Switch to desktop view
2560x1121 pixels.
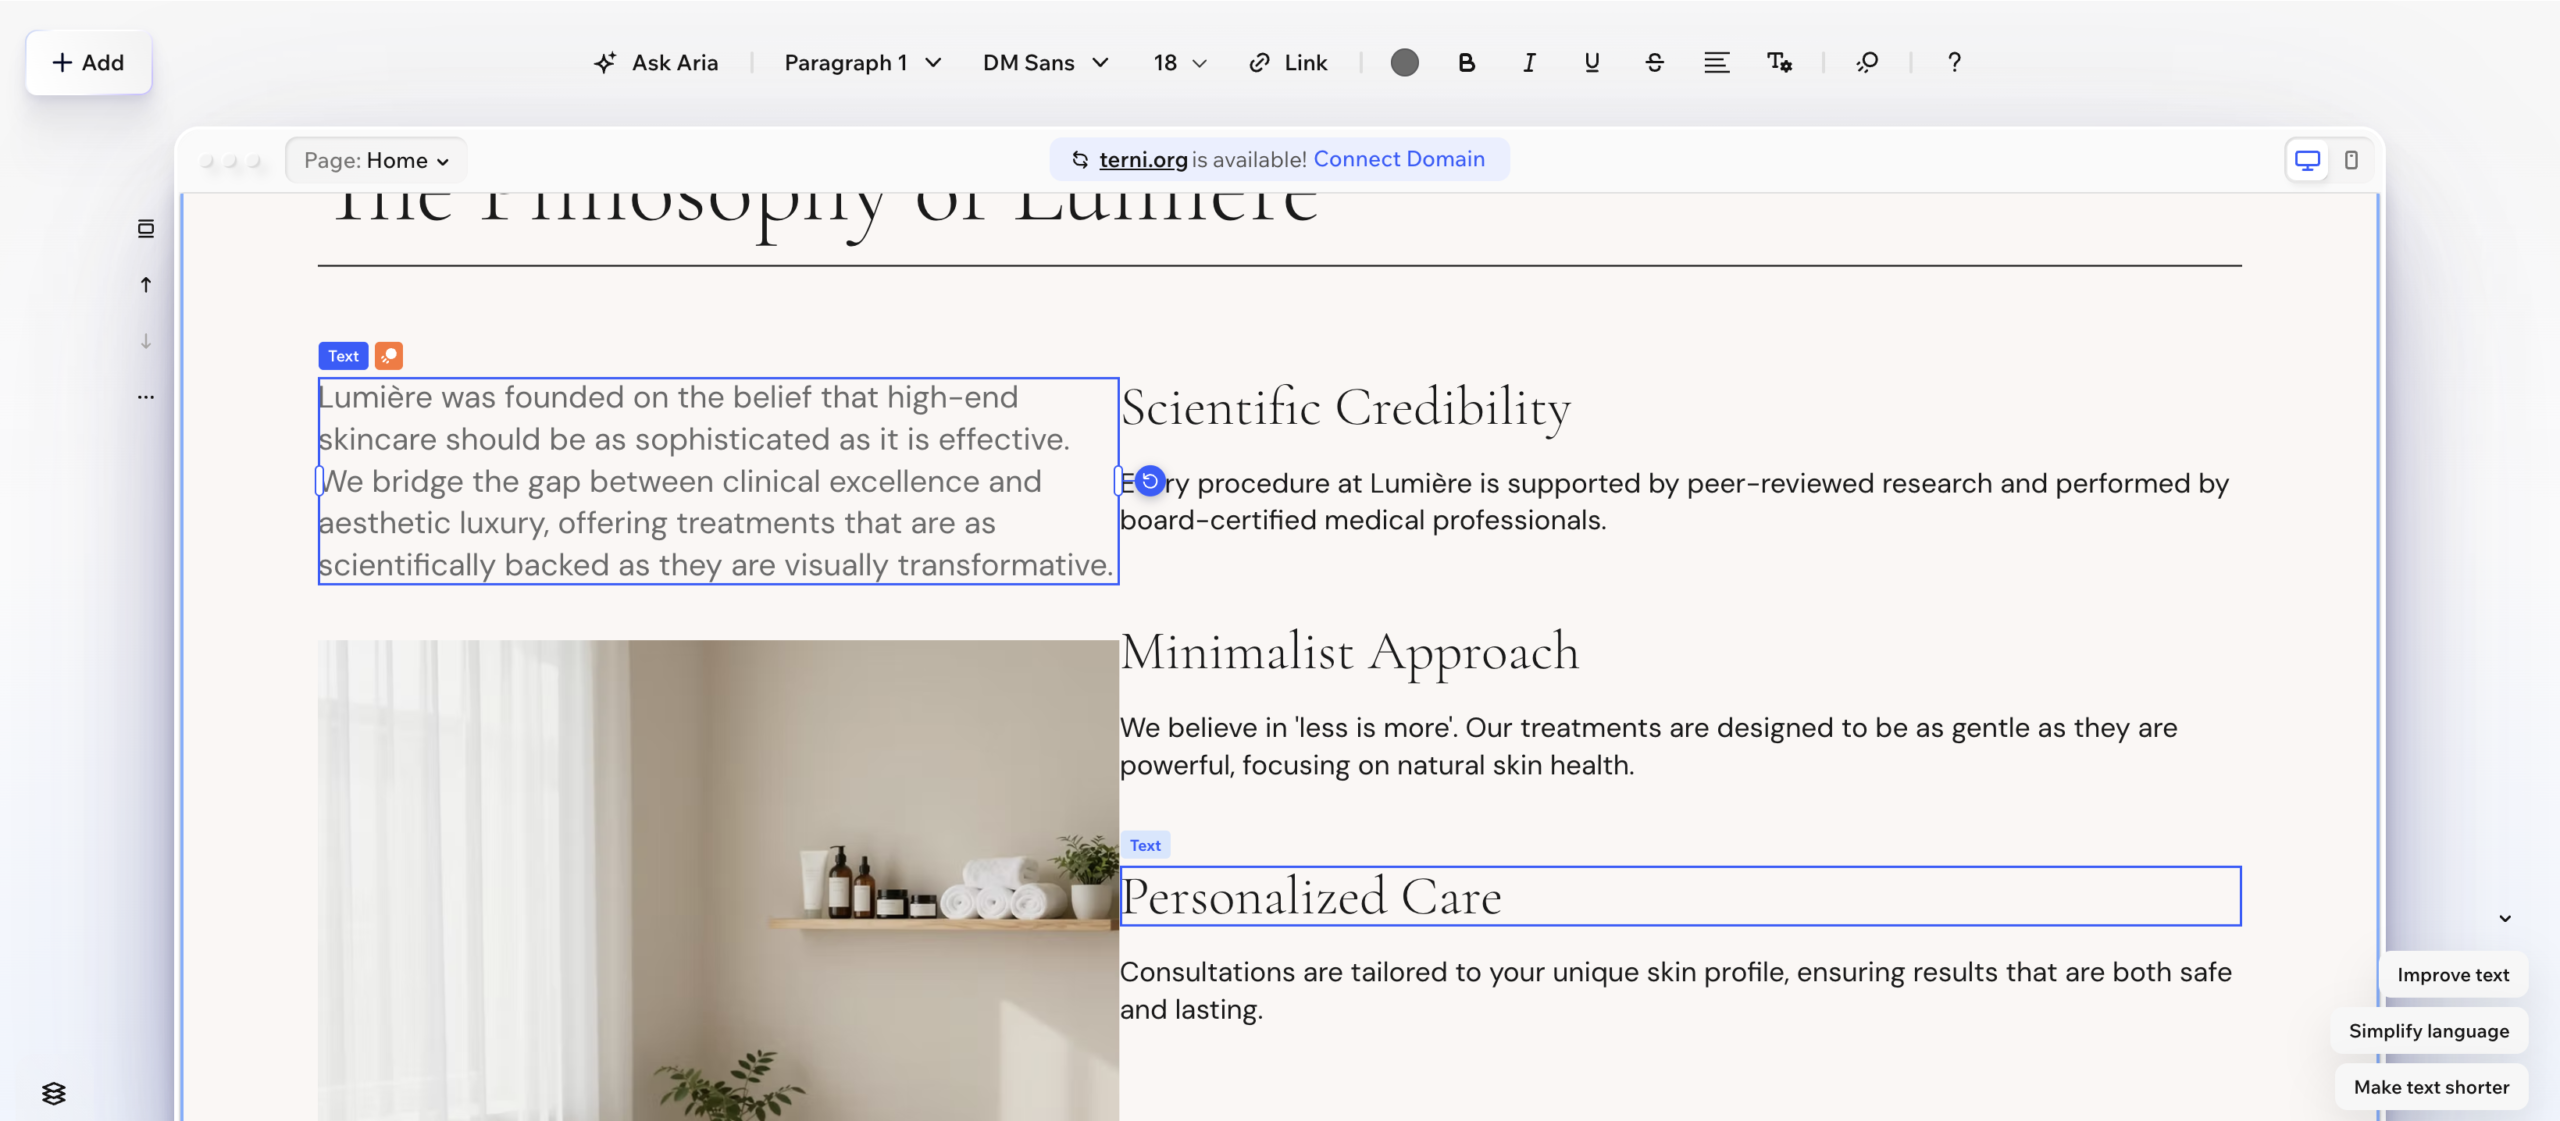tap(2307, 160)
